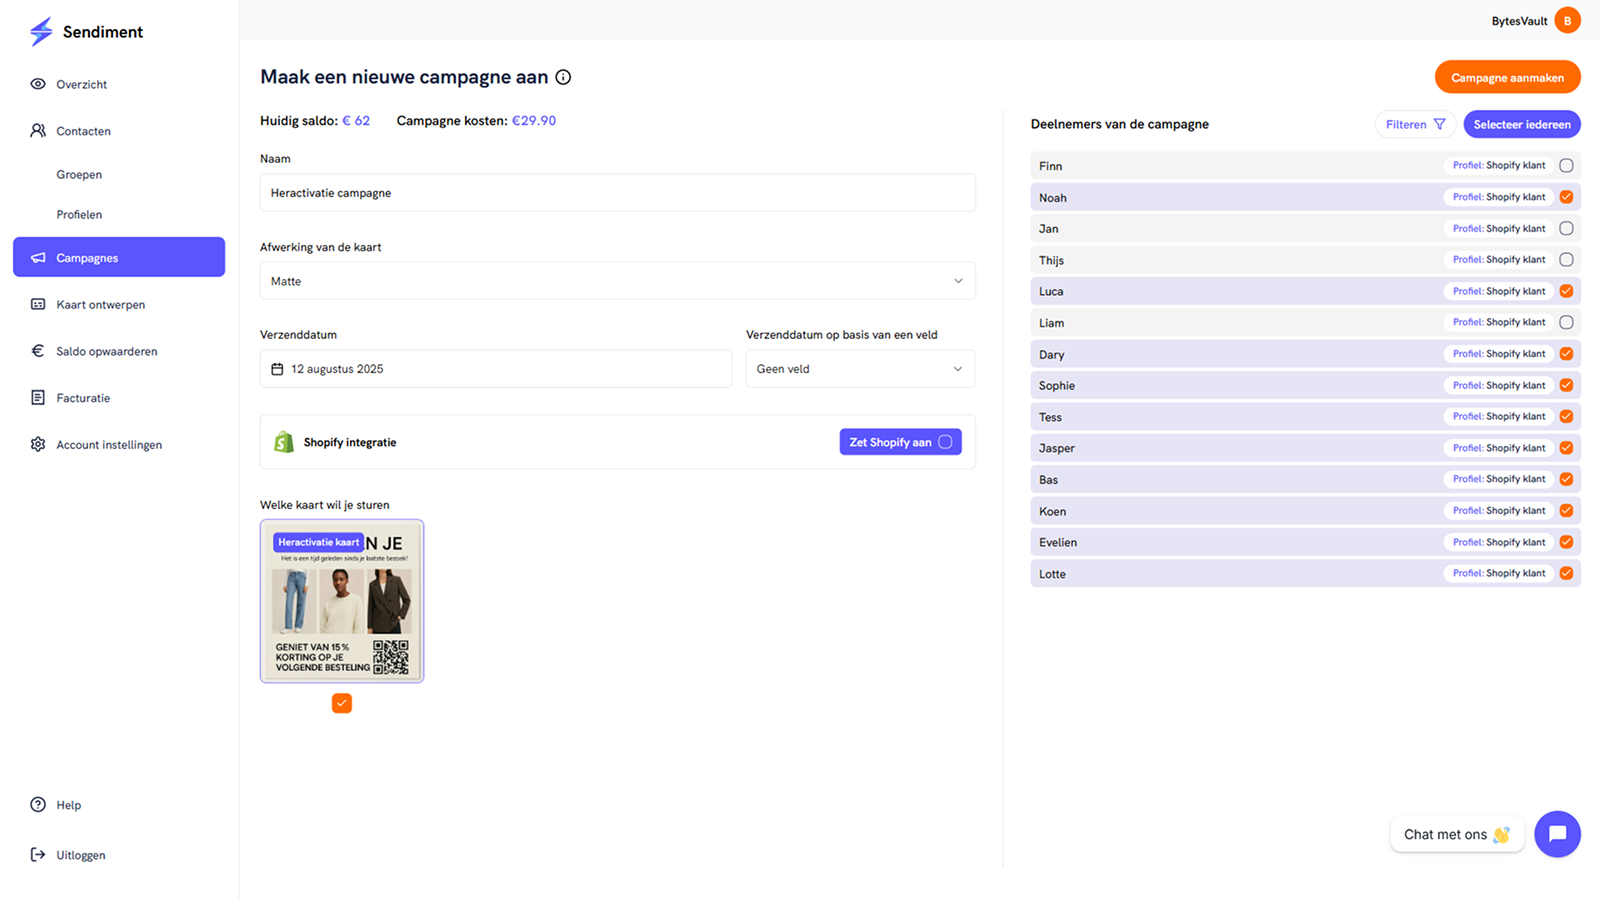Open the chat bubble widget
Viewport: 1600px width, 900px height.
[x=1557, y=834]
